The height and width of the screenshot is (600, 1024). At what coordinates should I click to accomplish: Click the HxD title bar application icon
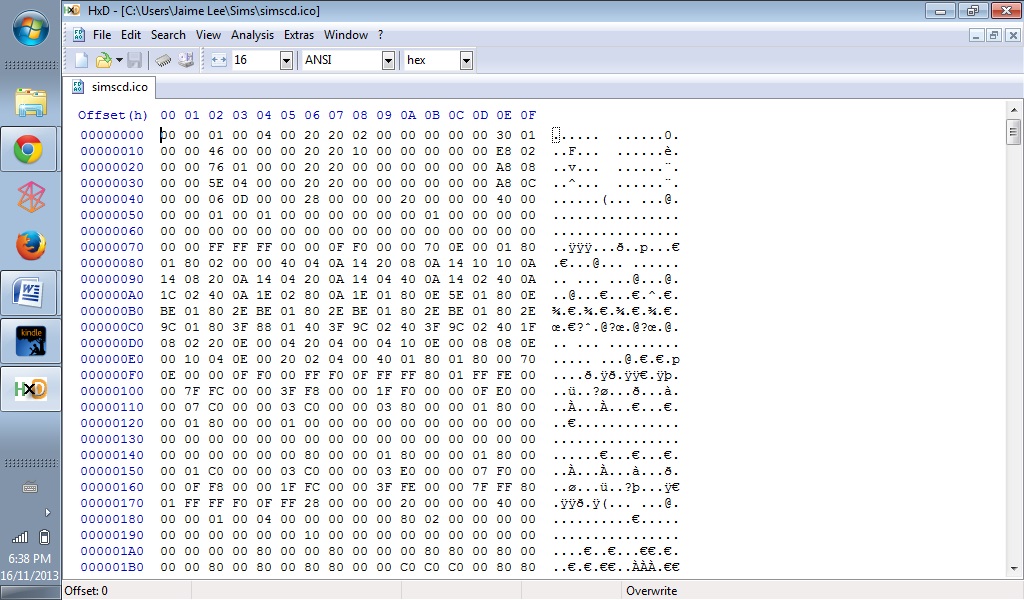(72, 10)
